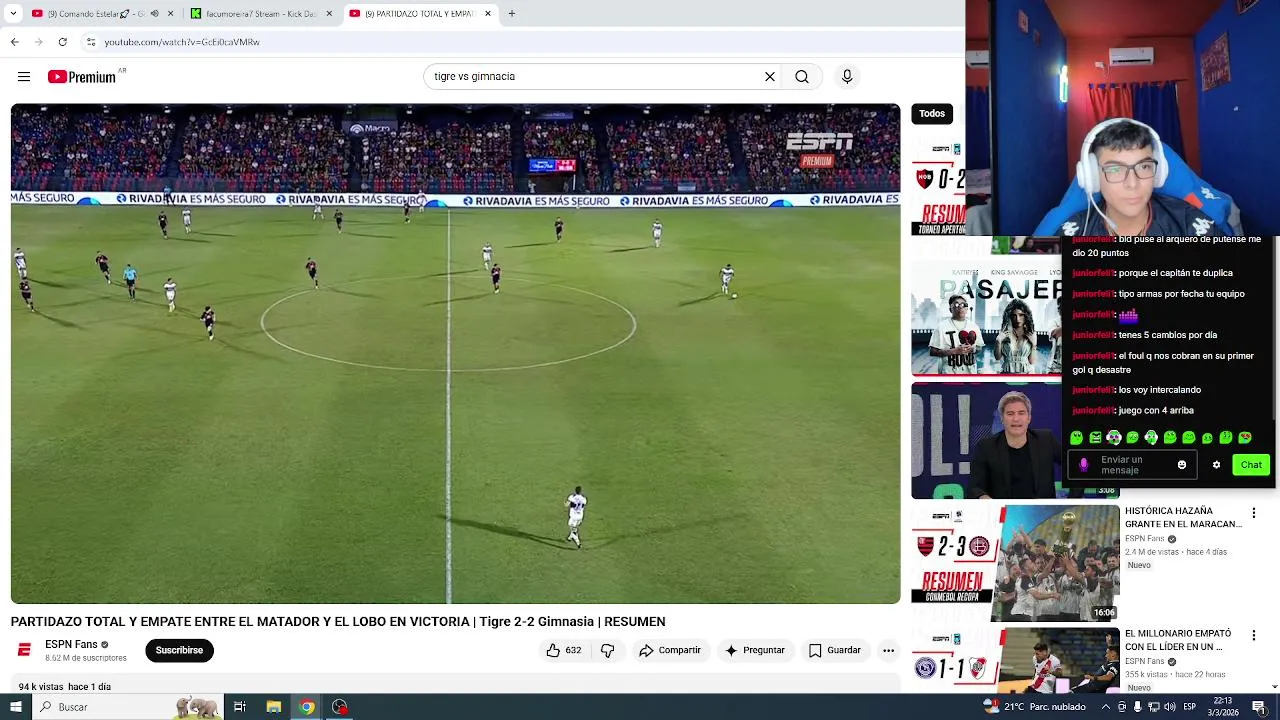The height and width of the screenshot is (720, 1280).
Task: Open the Windows Start menu
Action: tap(15, 707)
